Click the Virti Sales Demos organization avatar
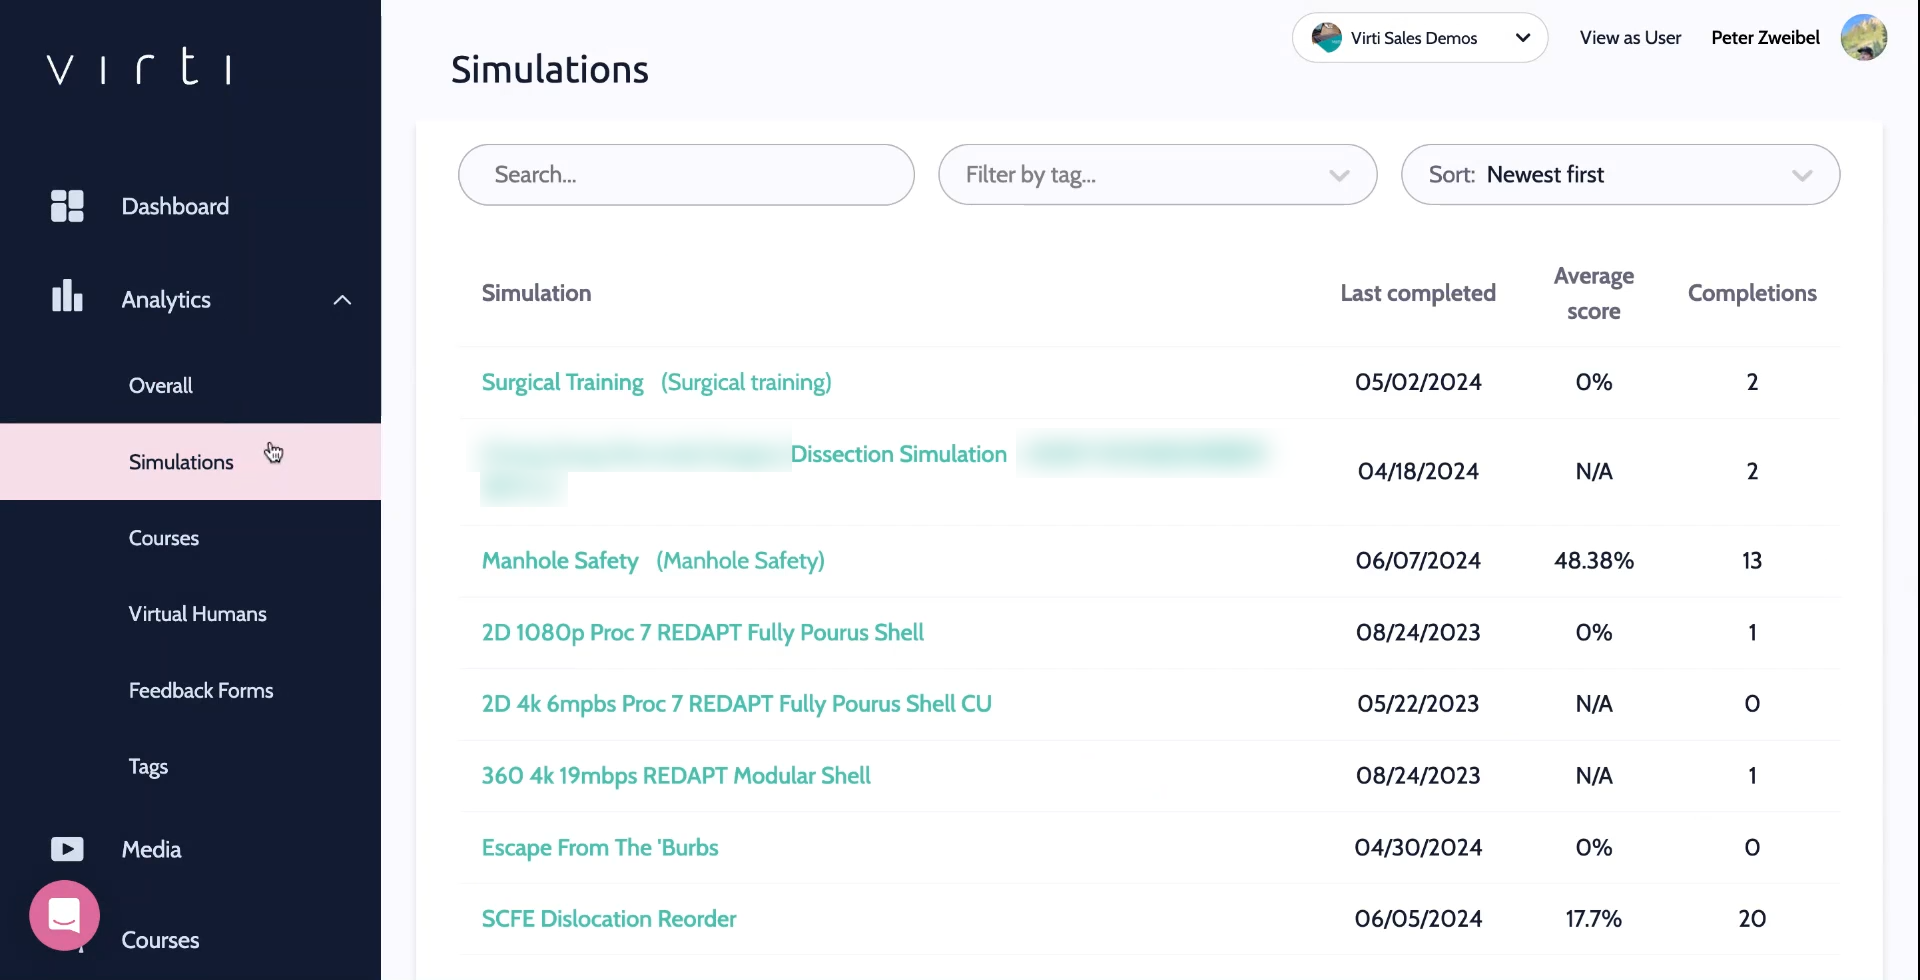Viewport: 1920px width, 980px height. tap(1327, 38)
